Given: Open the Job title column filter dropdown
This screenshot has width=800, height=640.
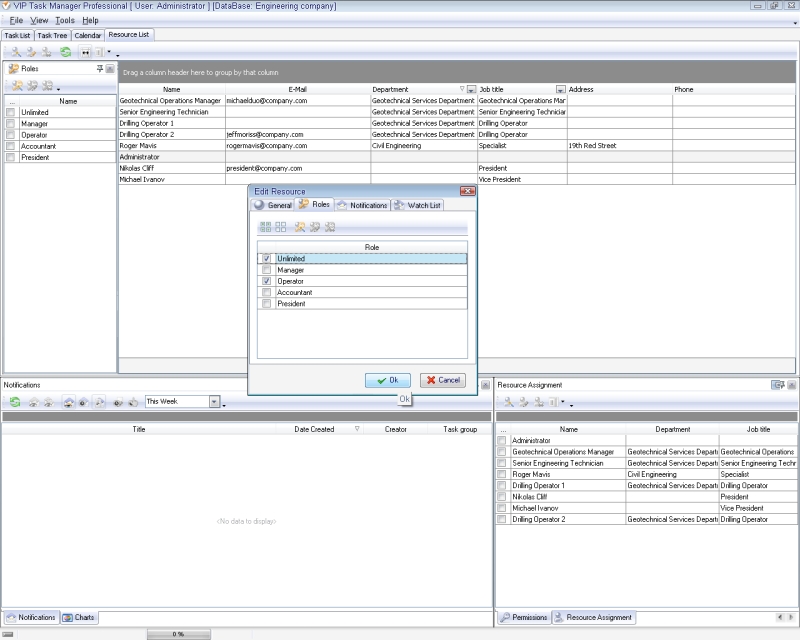Looking at the screenshot, I should click(561, 89).
